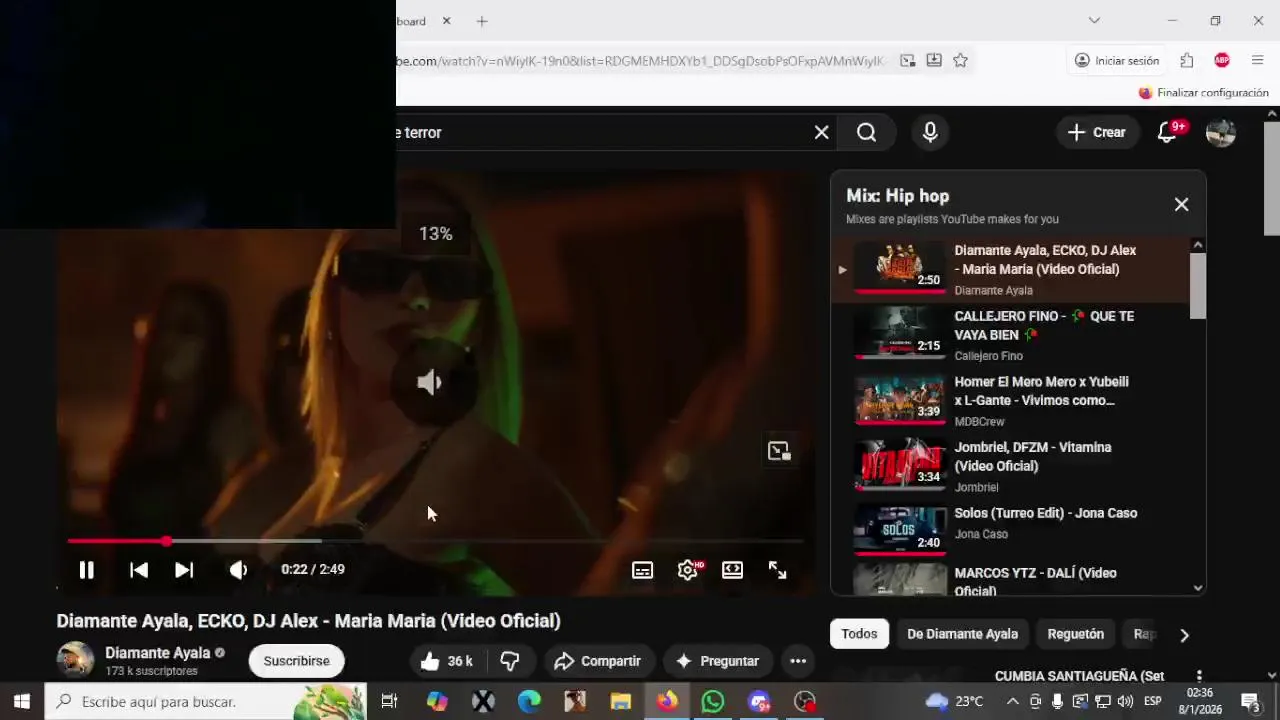Open the Preguntar button
The image size is (1280, 720).
click(x=718, y=661)
